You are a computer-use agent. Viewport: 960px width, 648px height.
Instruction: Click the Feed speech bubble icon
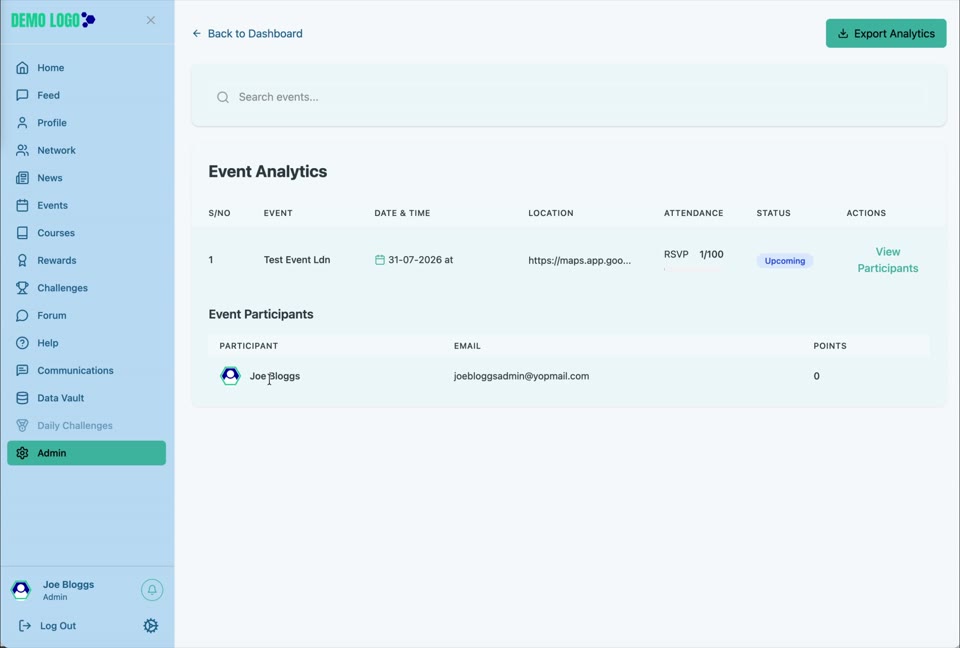pyautogui.click(x=22, y=95)
